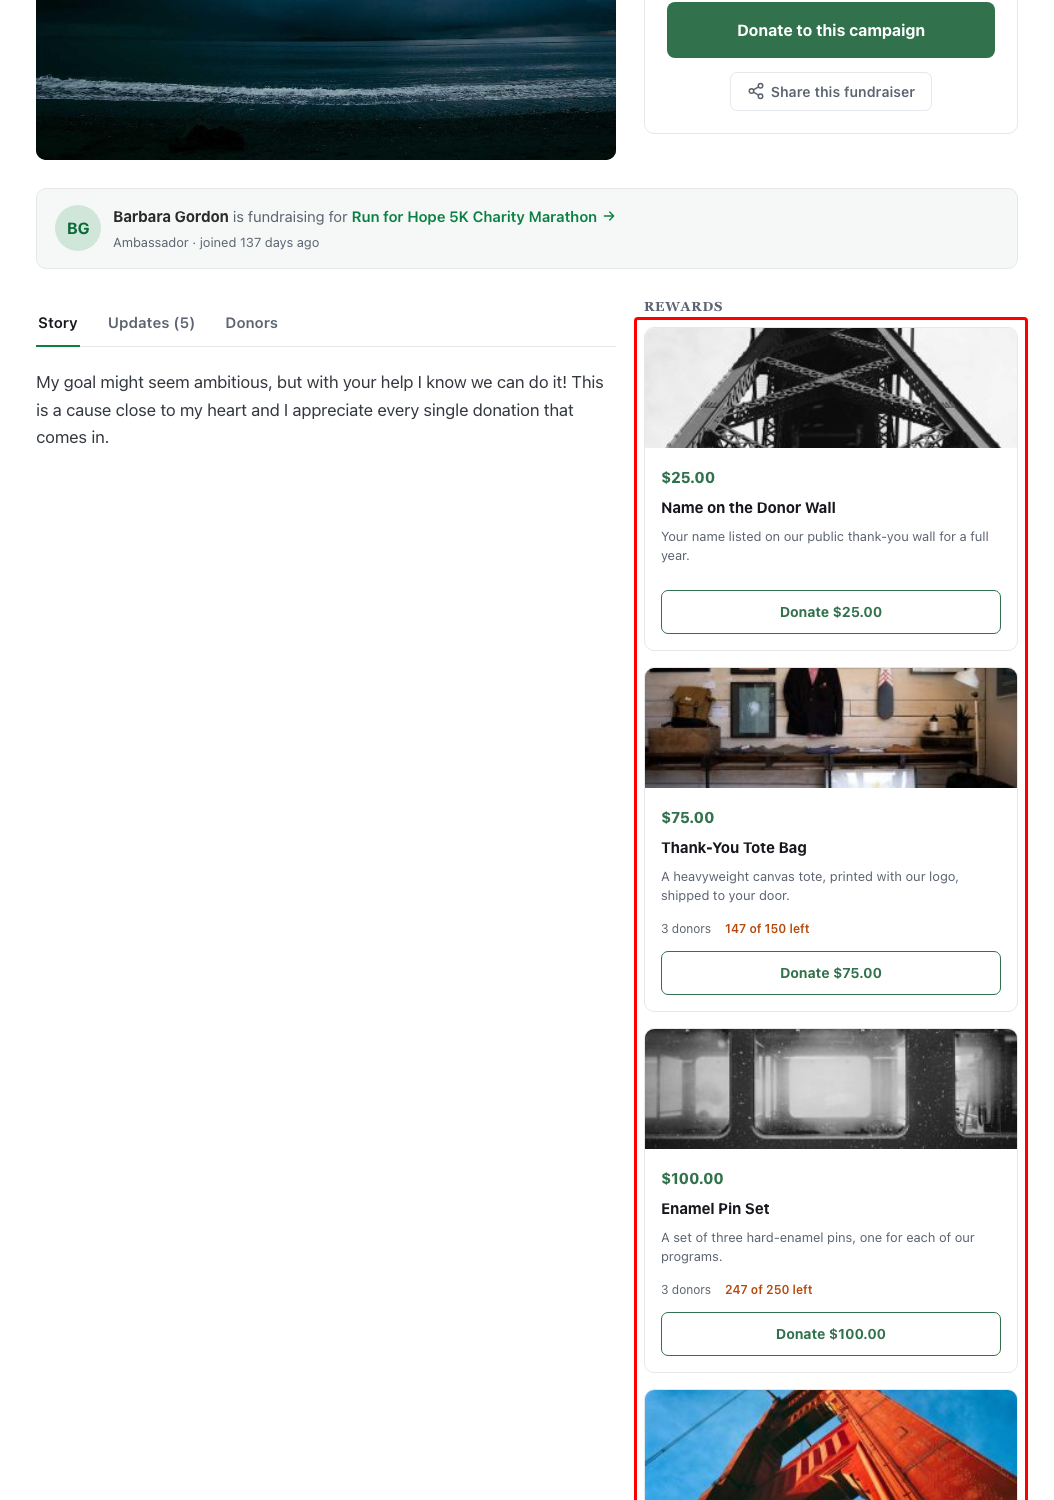Click the Name on the Donor Wall image
Image resolution: width=1054 pixels, height=1500 pixels.
pyautogui.click(x=831, y=388)
